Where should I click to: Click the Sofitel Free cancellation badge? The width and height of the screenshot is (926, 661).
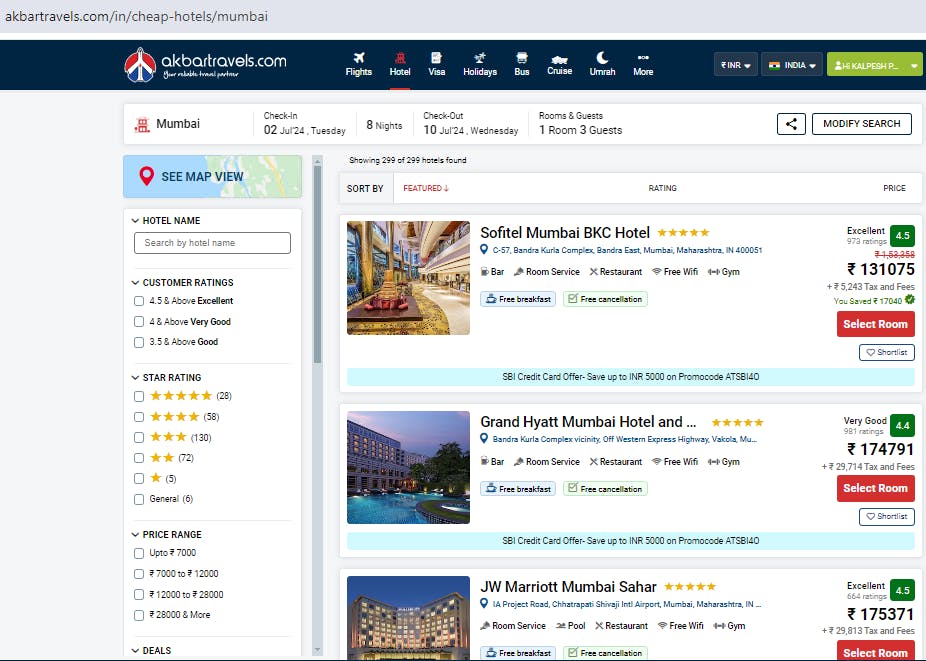[605, 299]
